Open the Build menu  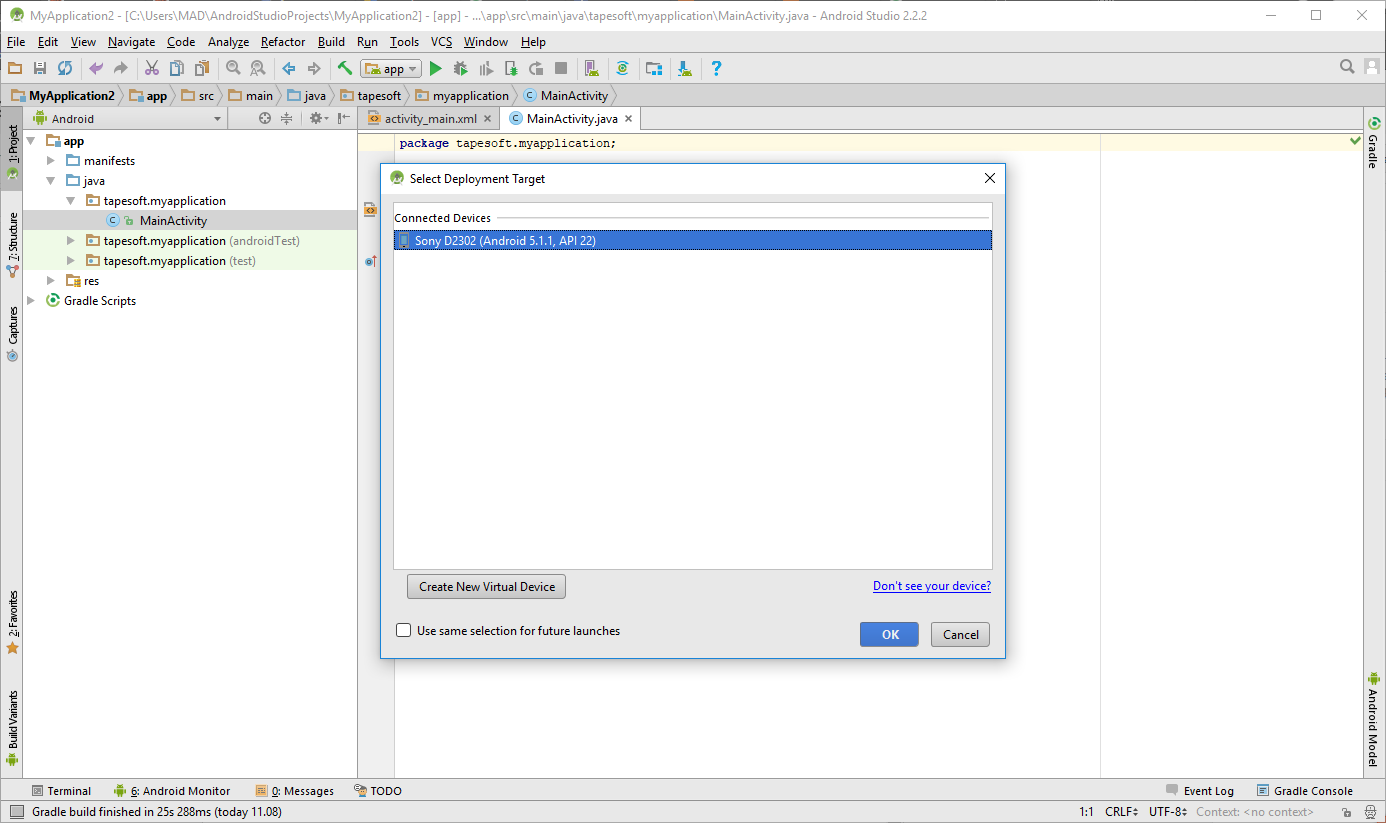[x=331, y=42]
